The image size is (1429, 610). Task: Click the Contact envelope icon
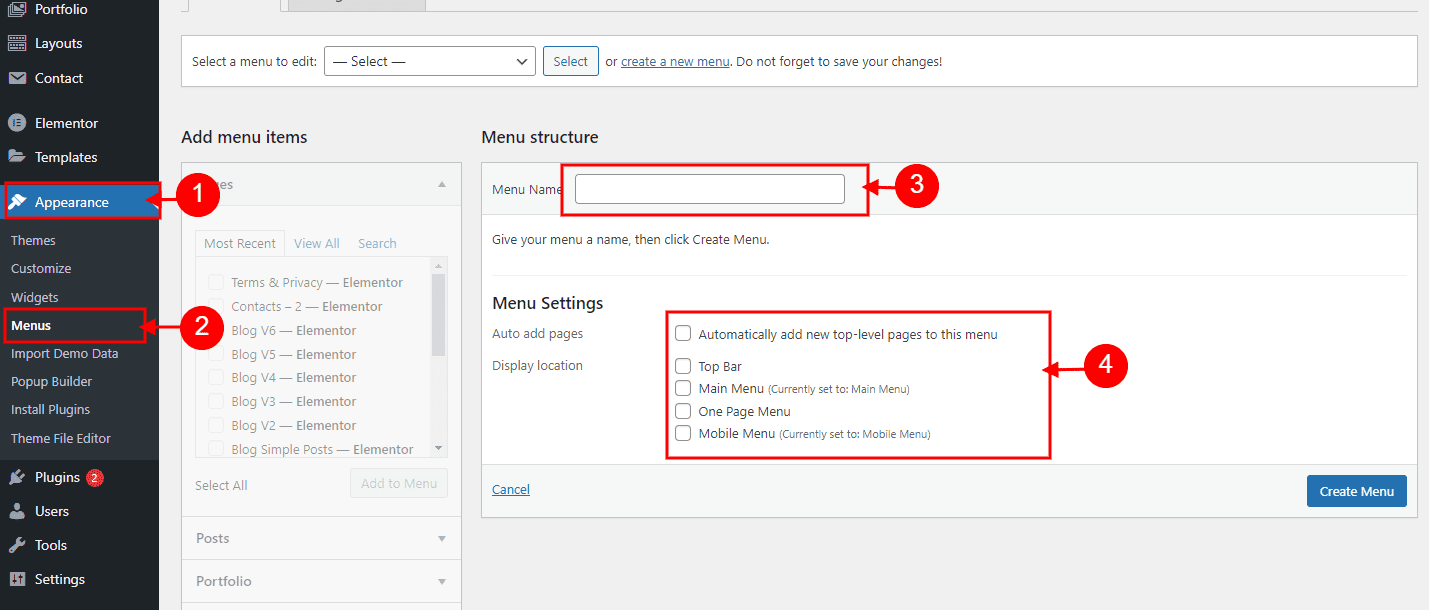(x=17, y=78)
